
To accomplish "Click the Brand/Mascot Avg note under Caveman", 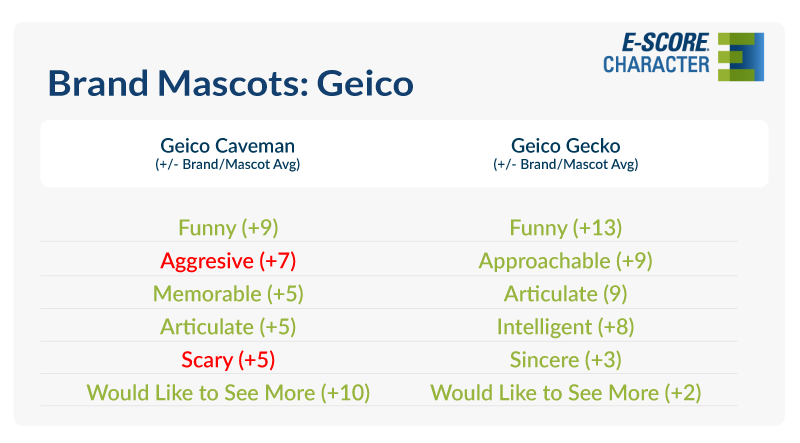I will (228, 164).
